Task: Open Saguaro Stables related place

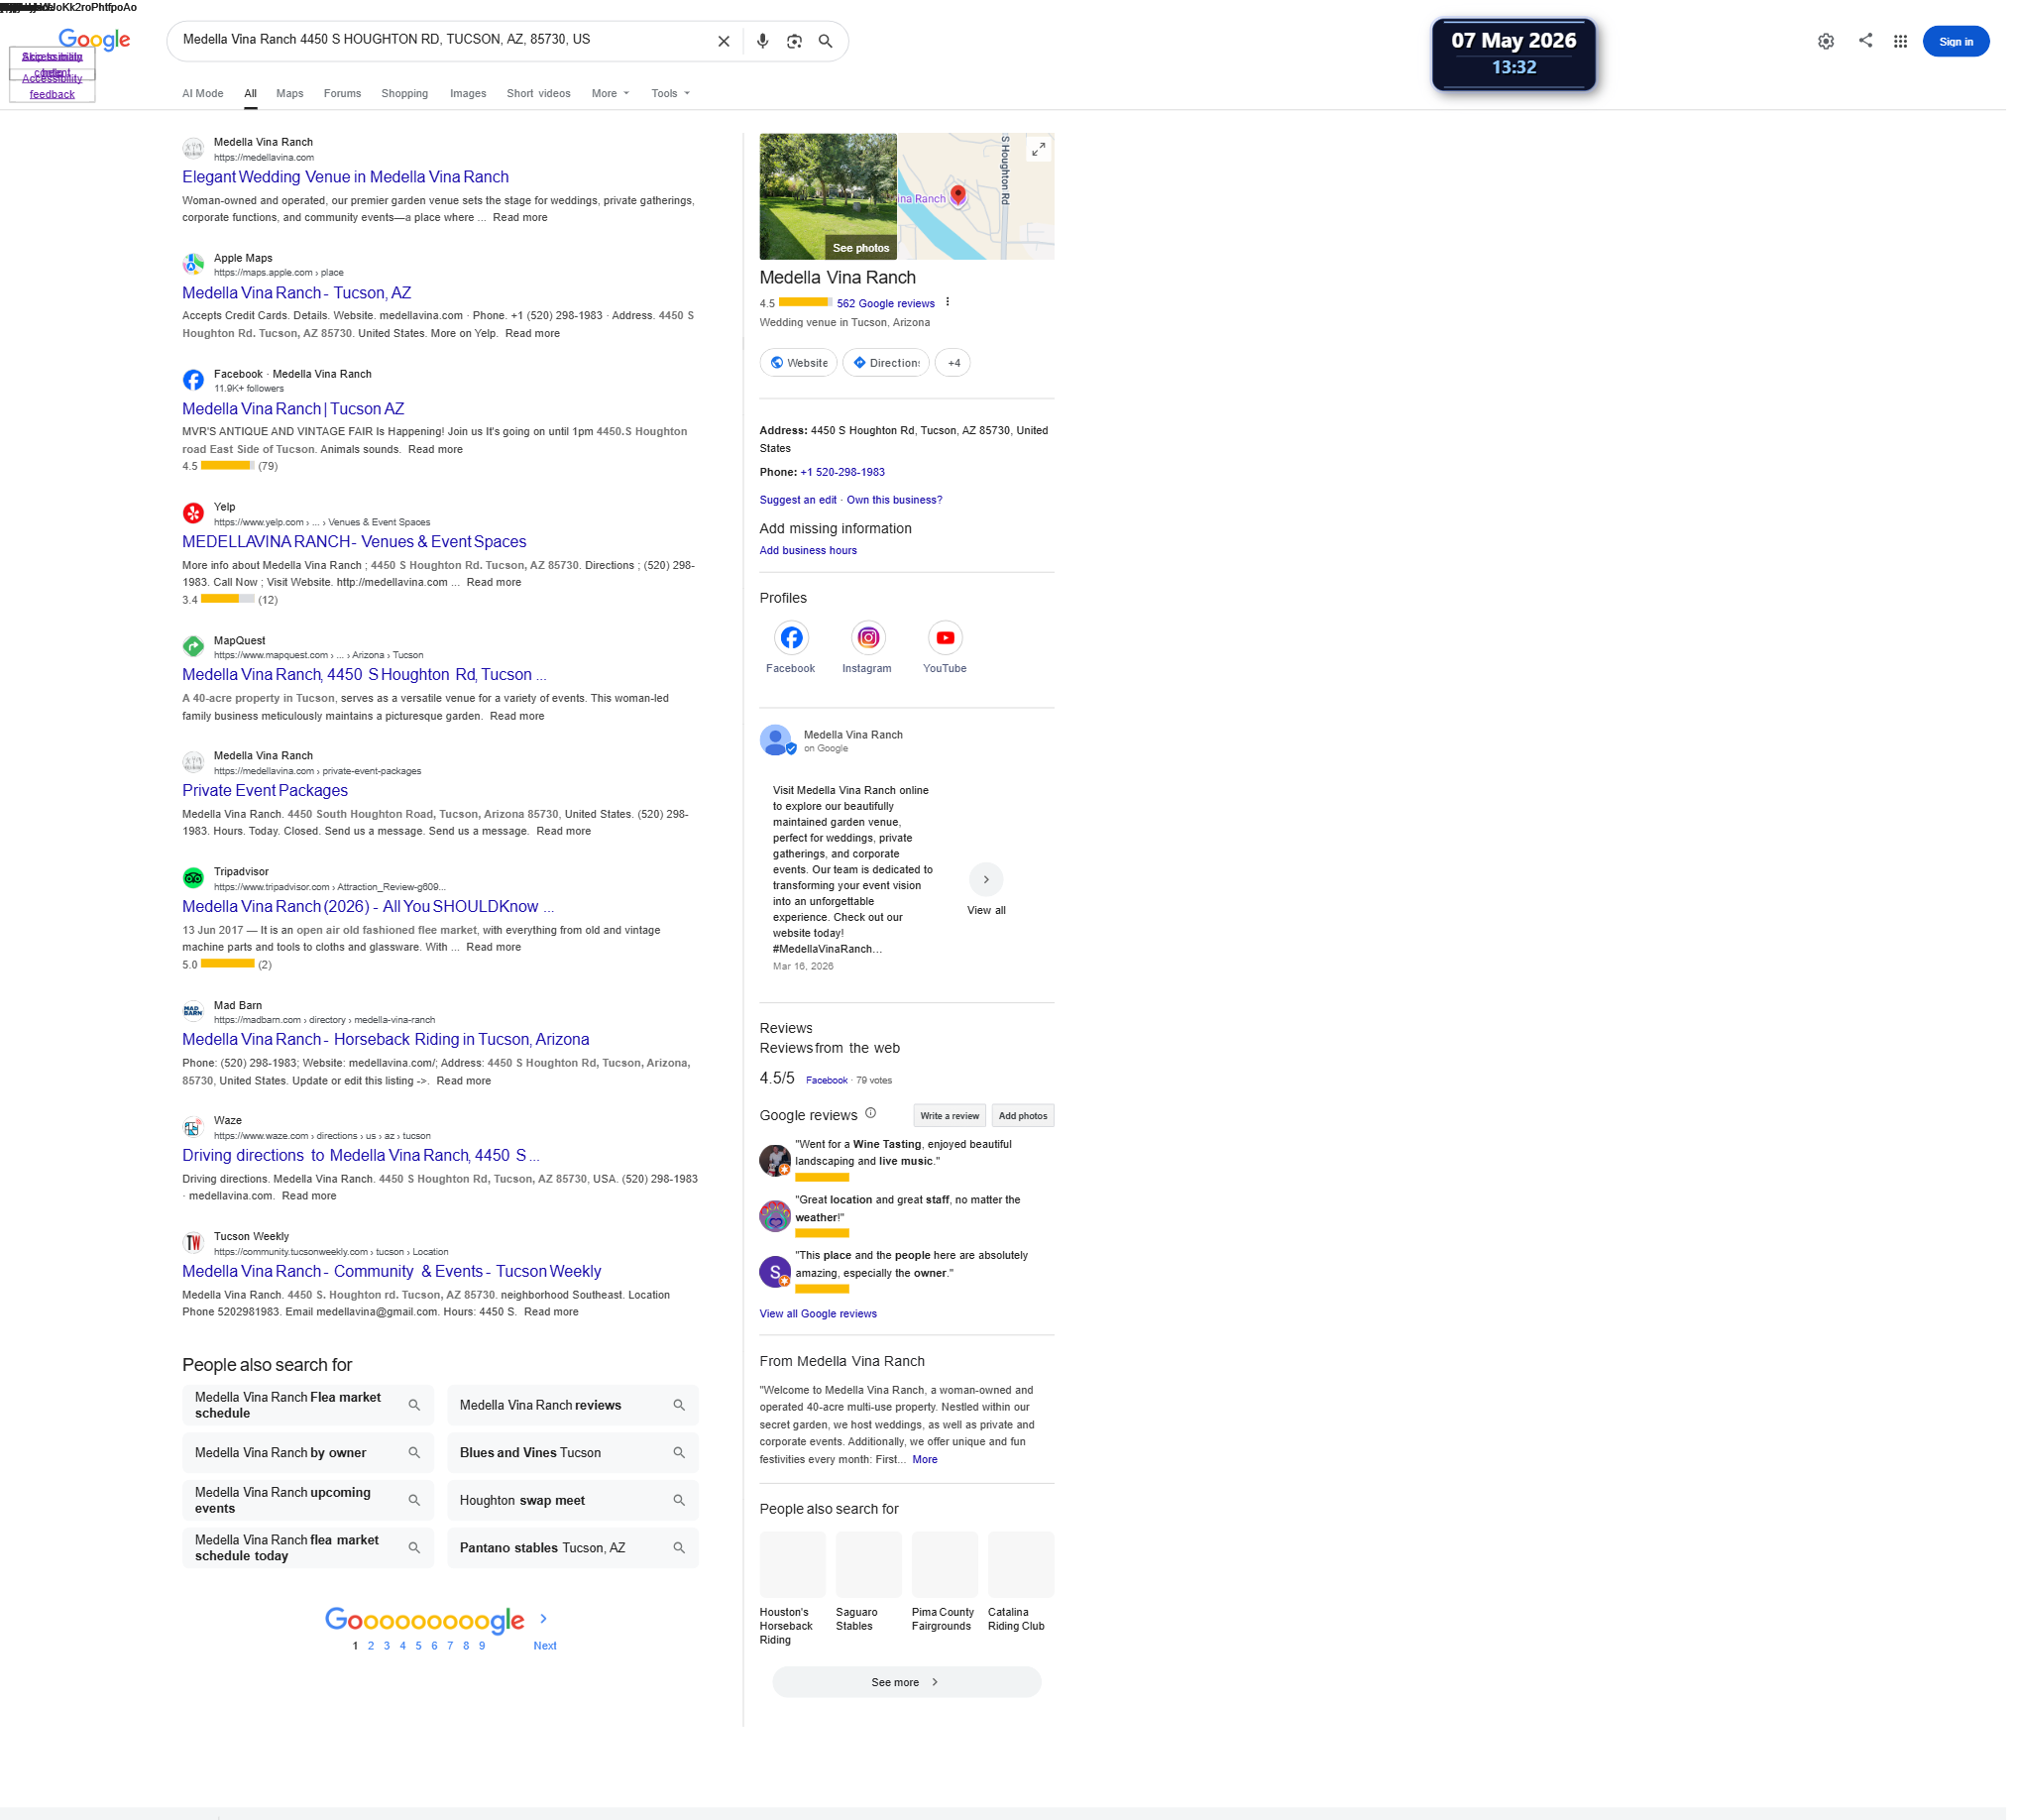Action: tap(868, 1582)
